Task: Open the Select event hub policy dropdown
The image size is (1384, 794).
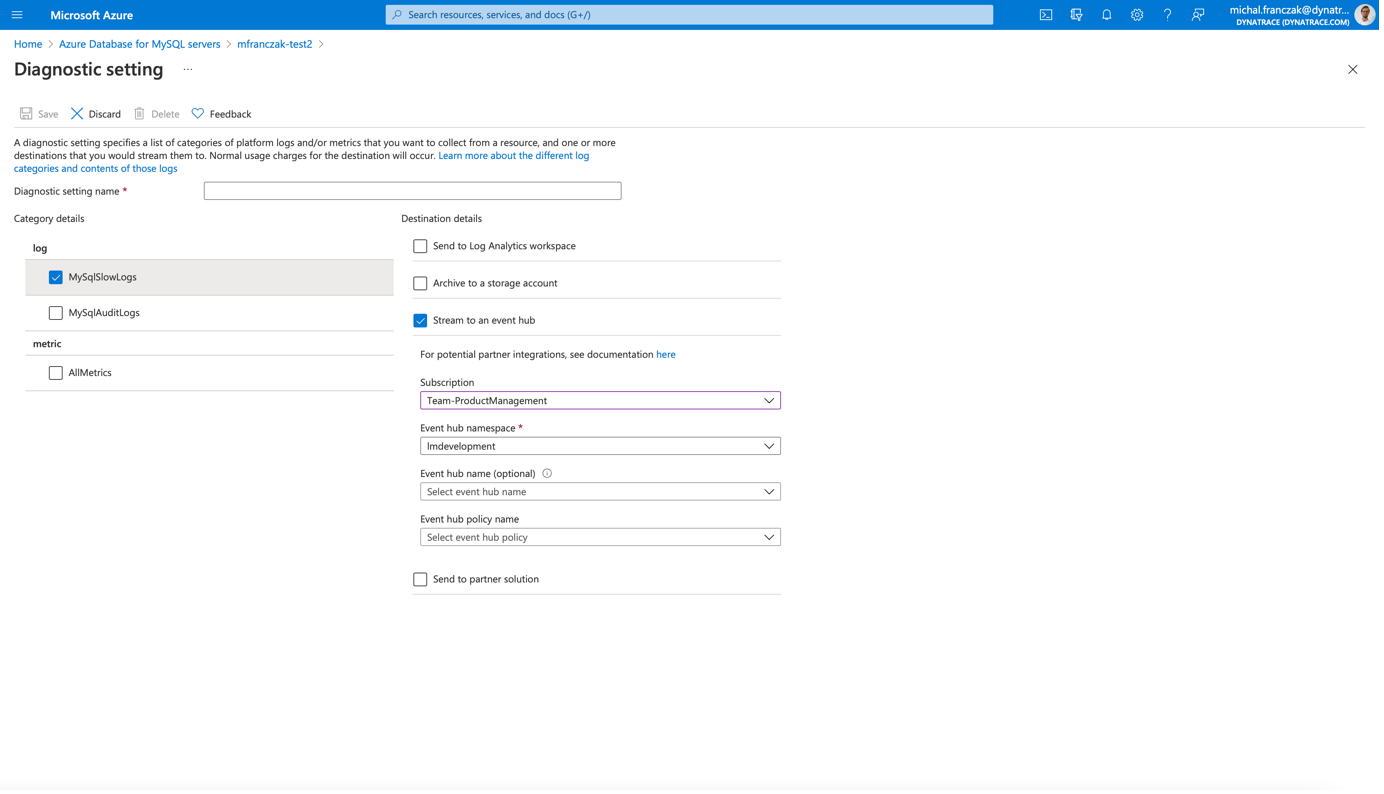Action: pyautogui.click(x=602, y=539)
